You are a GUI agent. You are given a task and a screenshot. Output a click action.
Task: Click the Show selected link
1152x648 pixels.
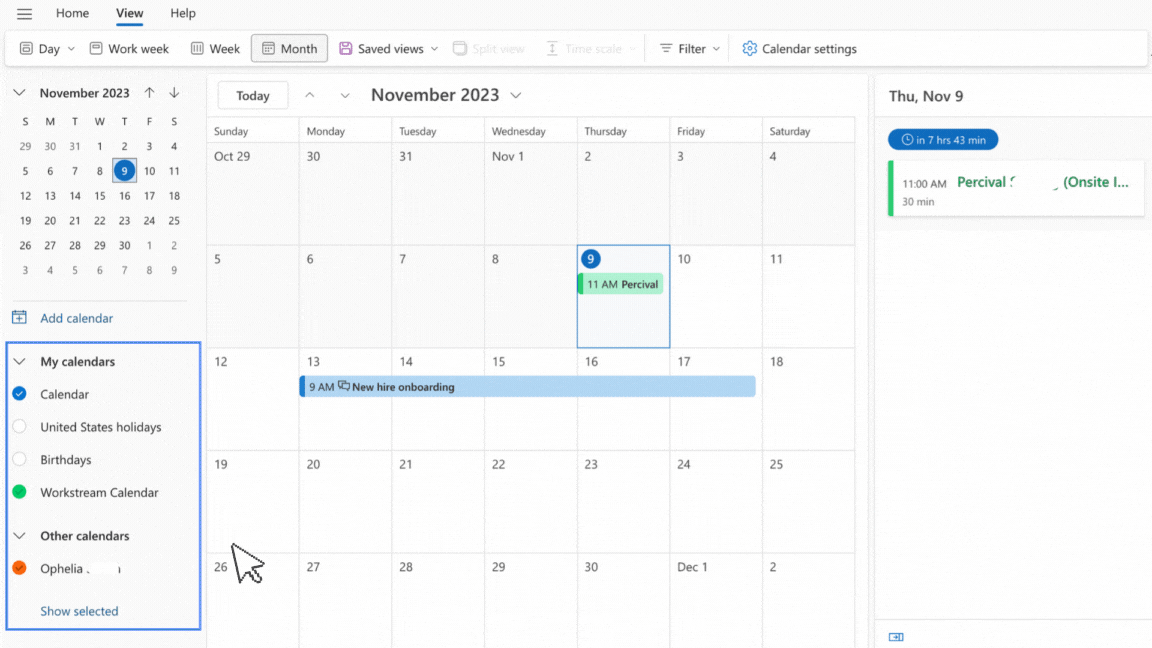point(79,611)
